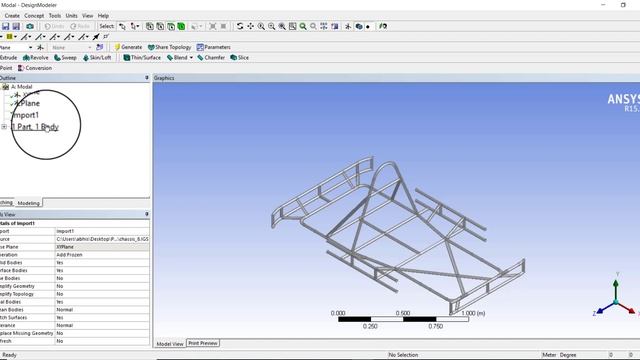
Task: Click the New Selection icon beside Select label
Action: click(122, 26)
